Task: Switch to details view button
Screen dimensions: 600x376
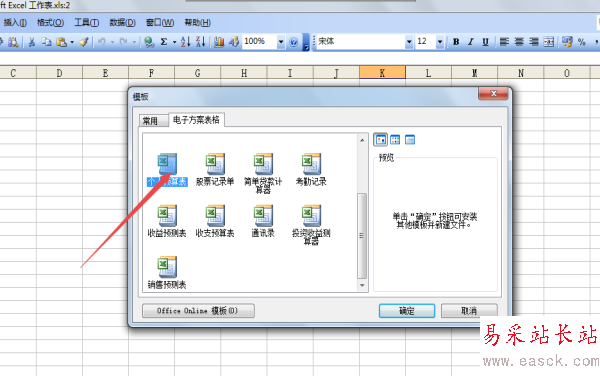Action: [410, 140]
